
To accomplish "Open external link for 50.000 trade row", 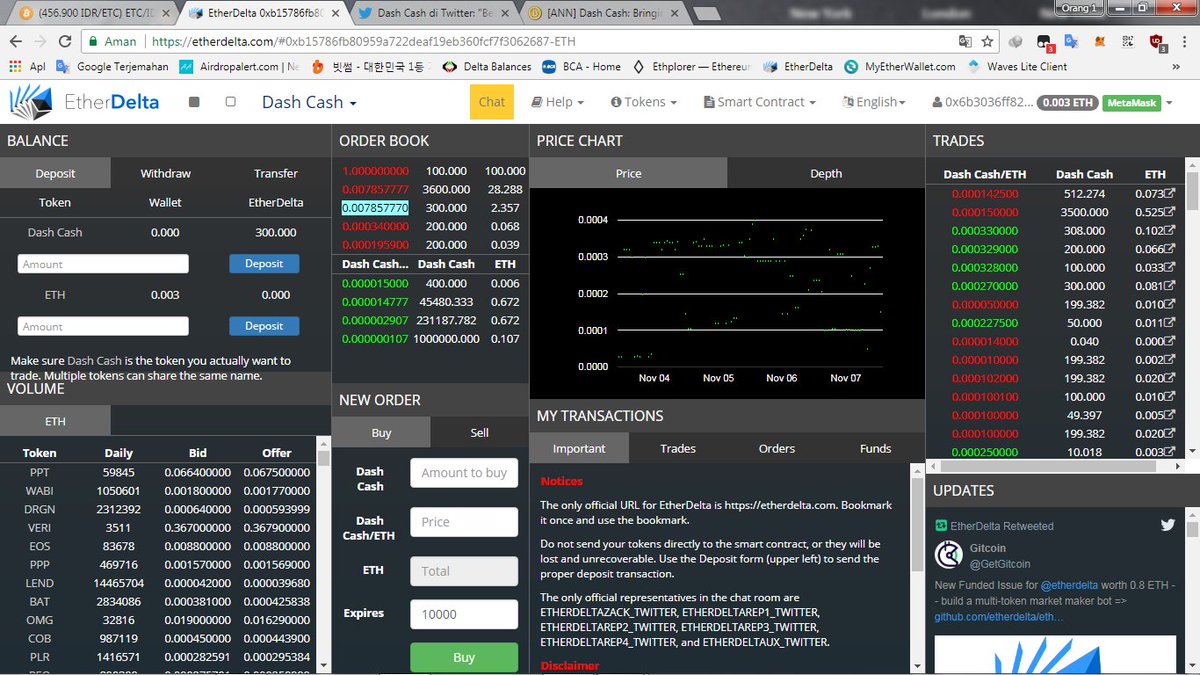I will [x=1169, y=322].
